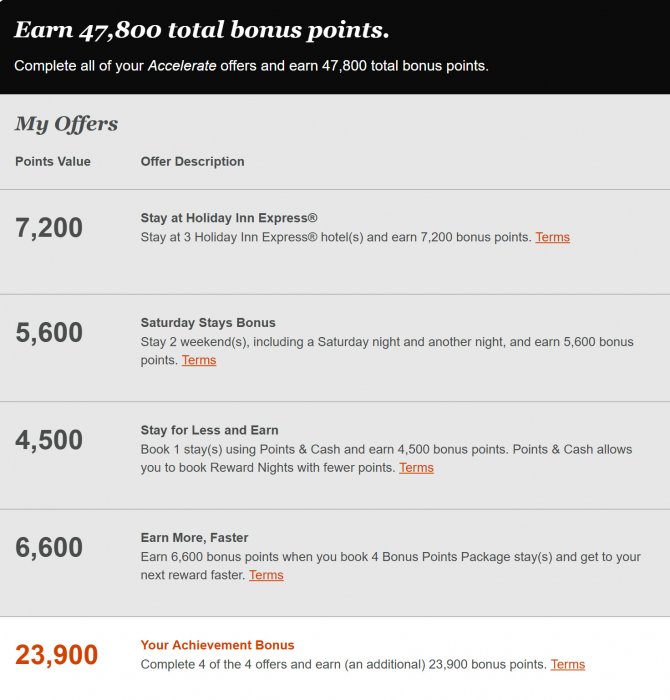
Task: Select the 5,600 points value
Action: pos(49,333)
